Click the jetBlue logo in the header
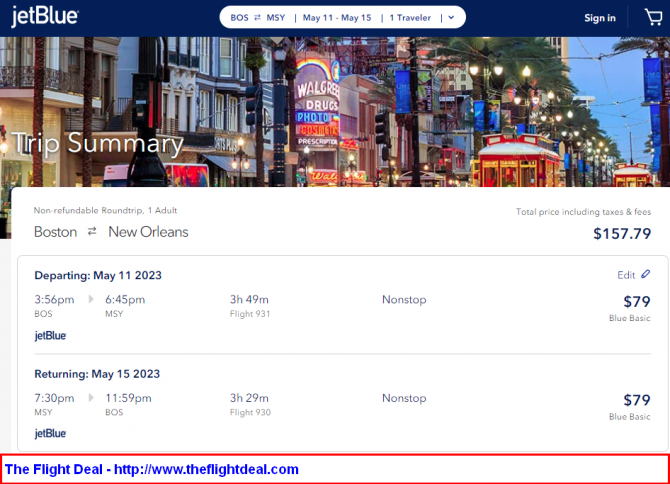The image size is (670, 484). (45, 17)
